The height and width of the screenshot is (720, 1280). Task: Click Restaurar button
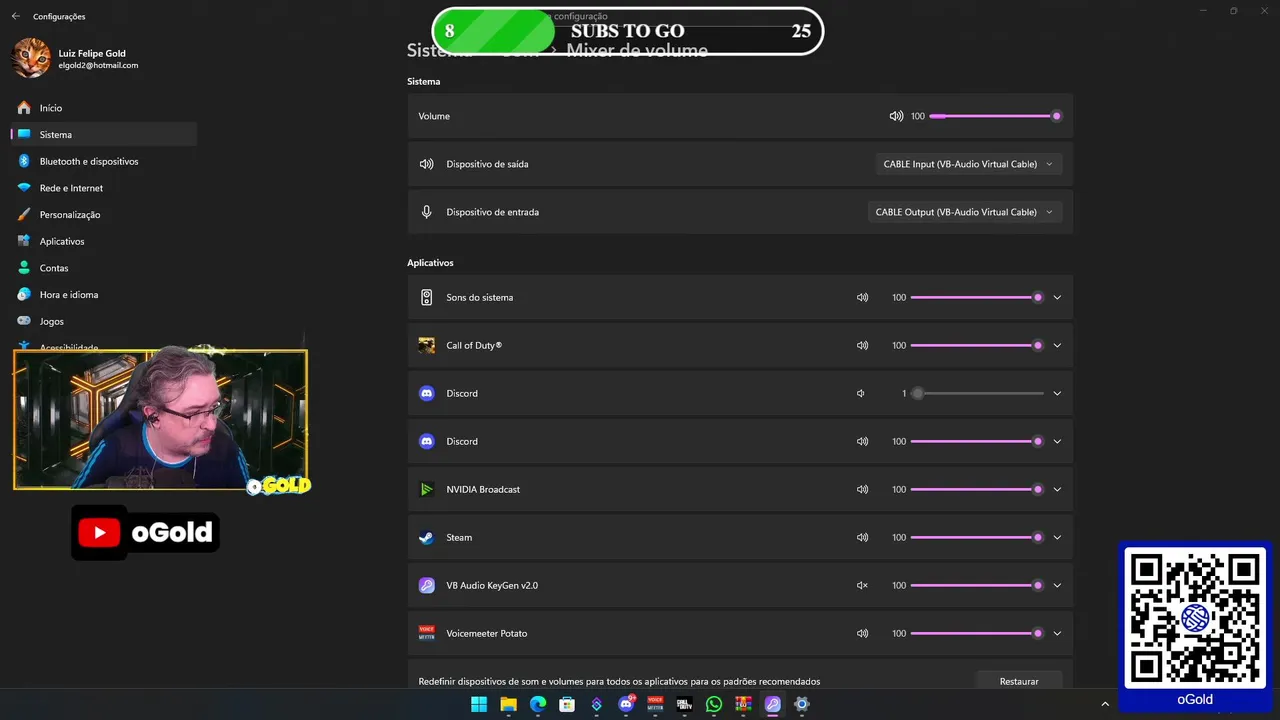coord(1019,681)
